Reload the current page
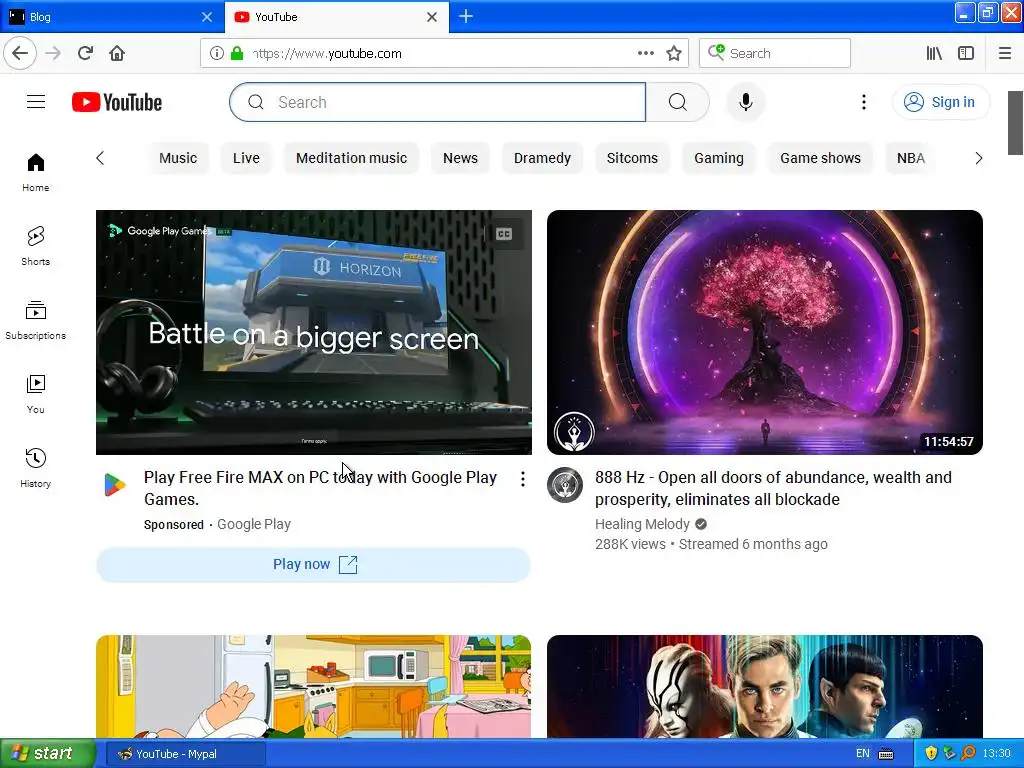1024x768 pixels. coord(85,53)
